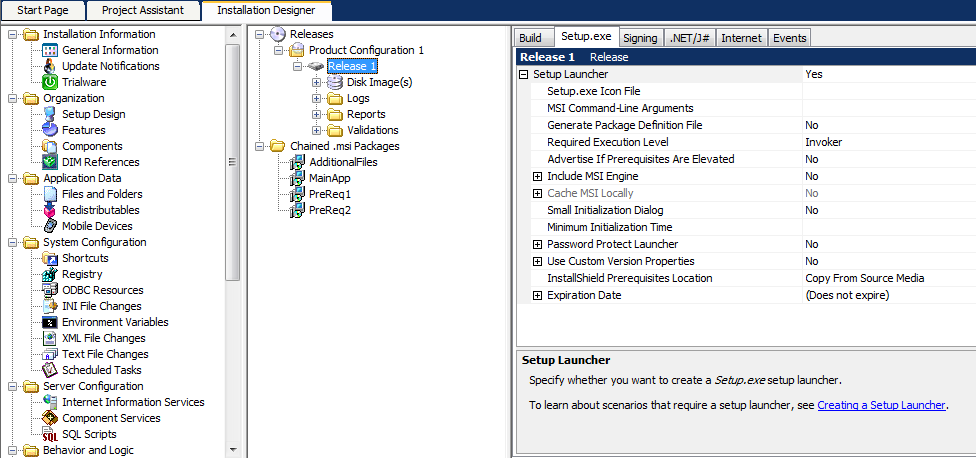This screenshot has height=458, width=976.
Task: Select the PreReq2 package tree item
Action: tap(330, 210)
